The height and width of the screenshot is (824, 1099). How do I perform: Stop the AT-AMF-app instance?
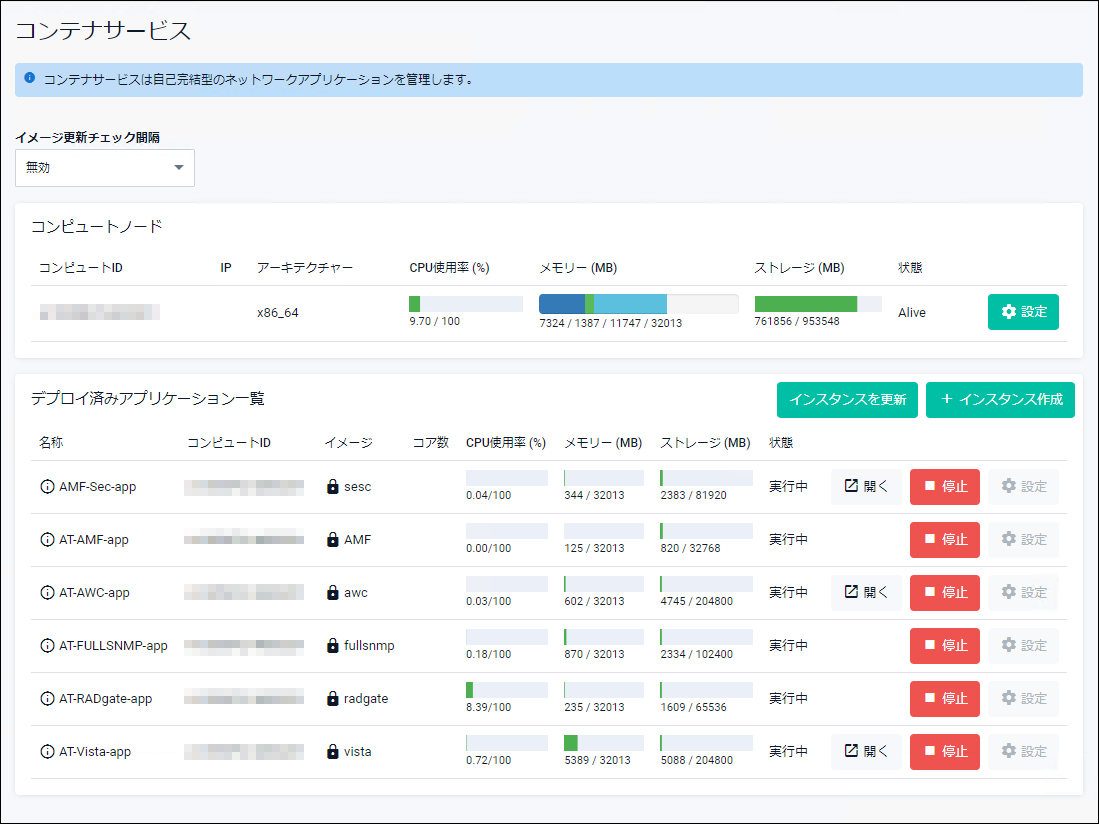pyautogui.click(x=944, y=540)
